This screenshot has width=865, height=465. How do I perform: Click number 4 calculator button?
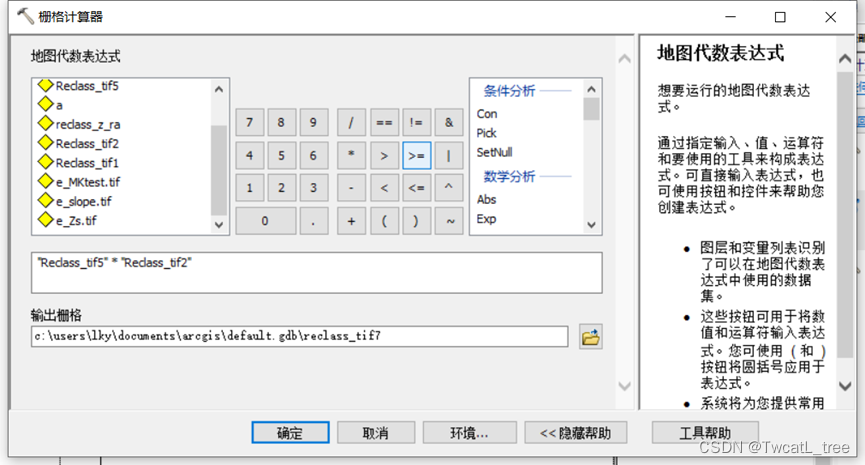(249, 156)
